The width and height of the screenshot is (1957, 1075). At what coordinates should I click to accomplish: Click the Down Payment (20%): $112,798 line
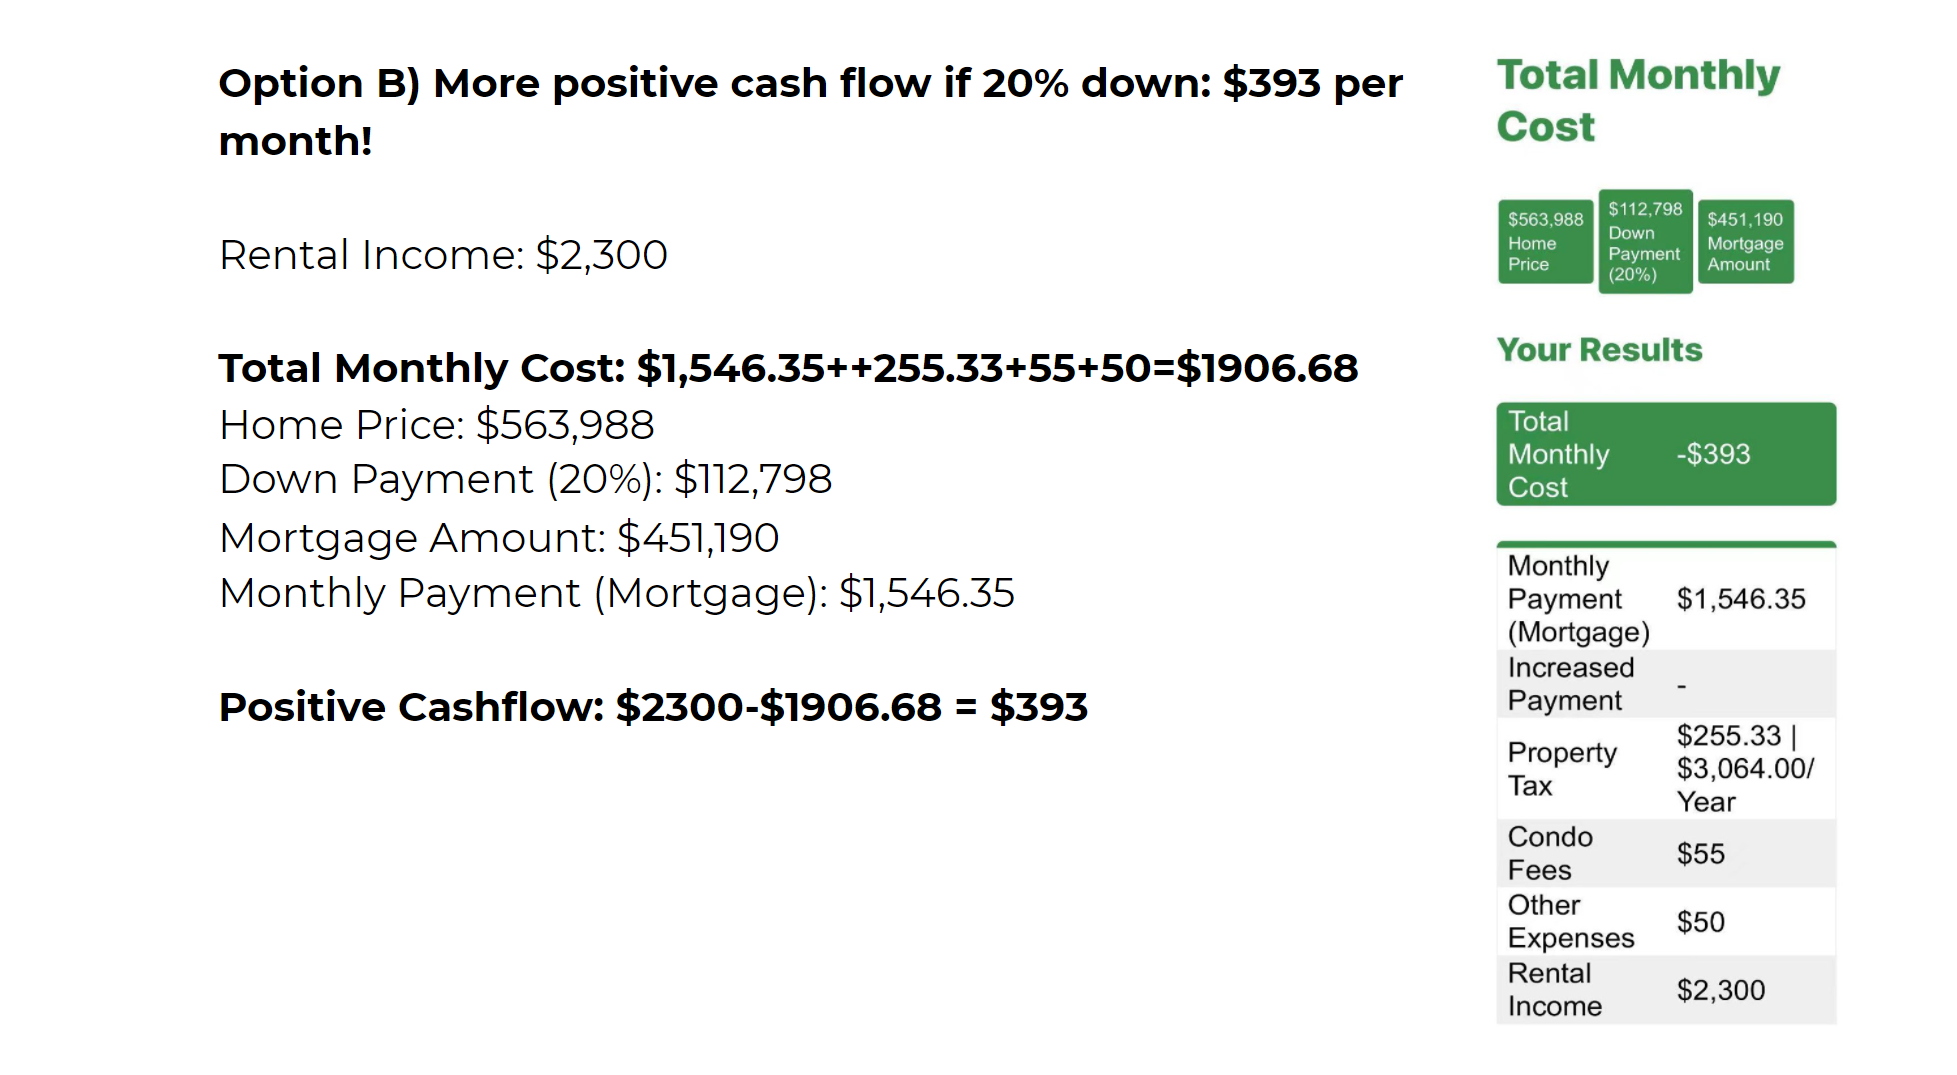[525, 480]
